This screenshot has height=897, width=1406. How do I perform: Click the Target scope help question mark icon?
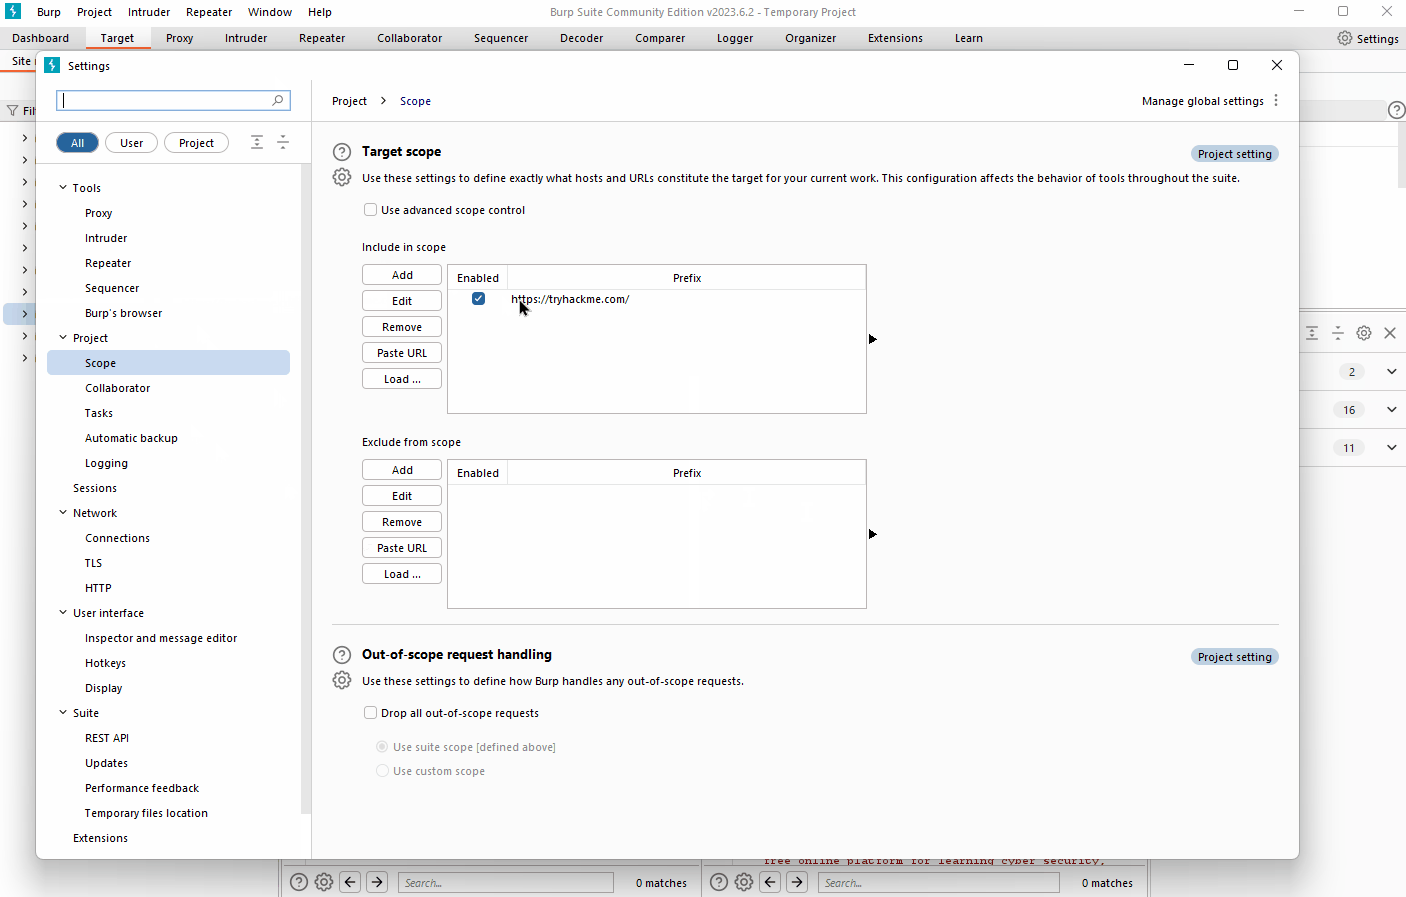click(342, 152)
